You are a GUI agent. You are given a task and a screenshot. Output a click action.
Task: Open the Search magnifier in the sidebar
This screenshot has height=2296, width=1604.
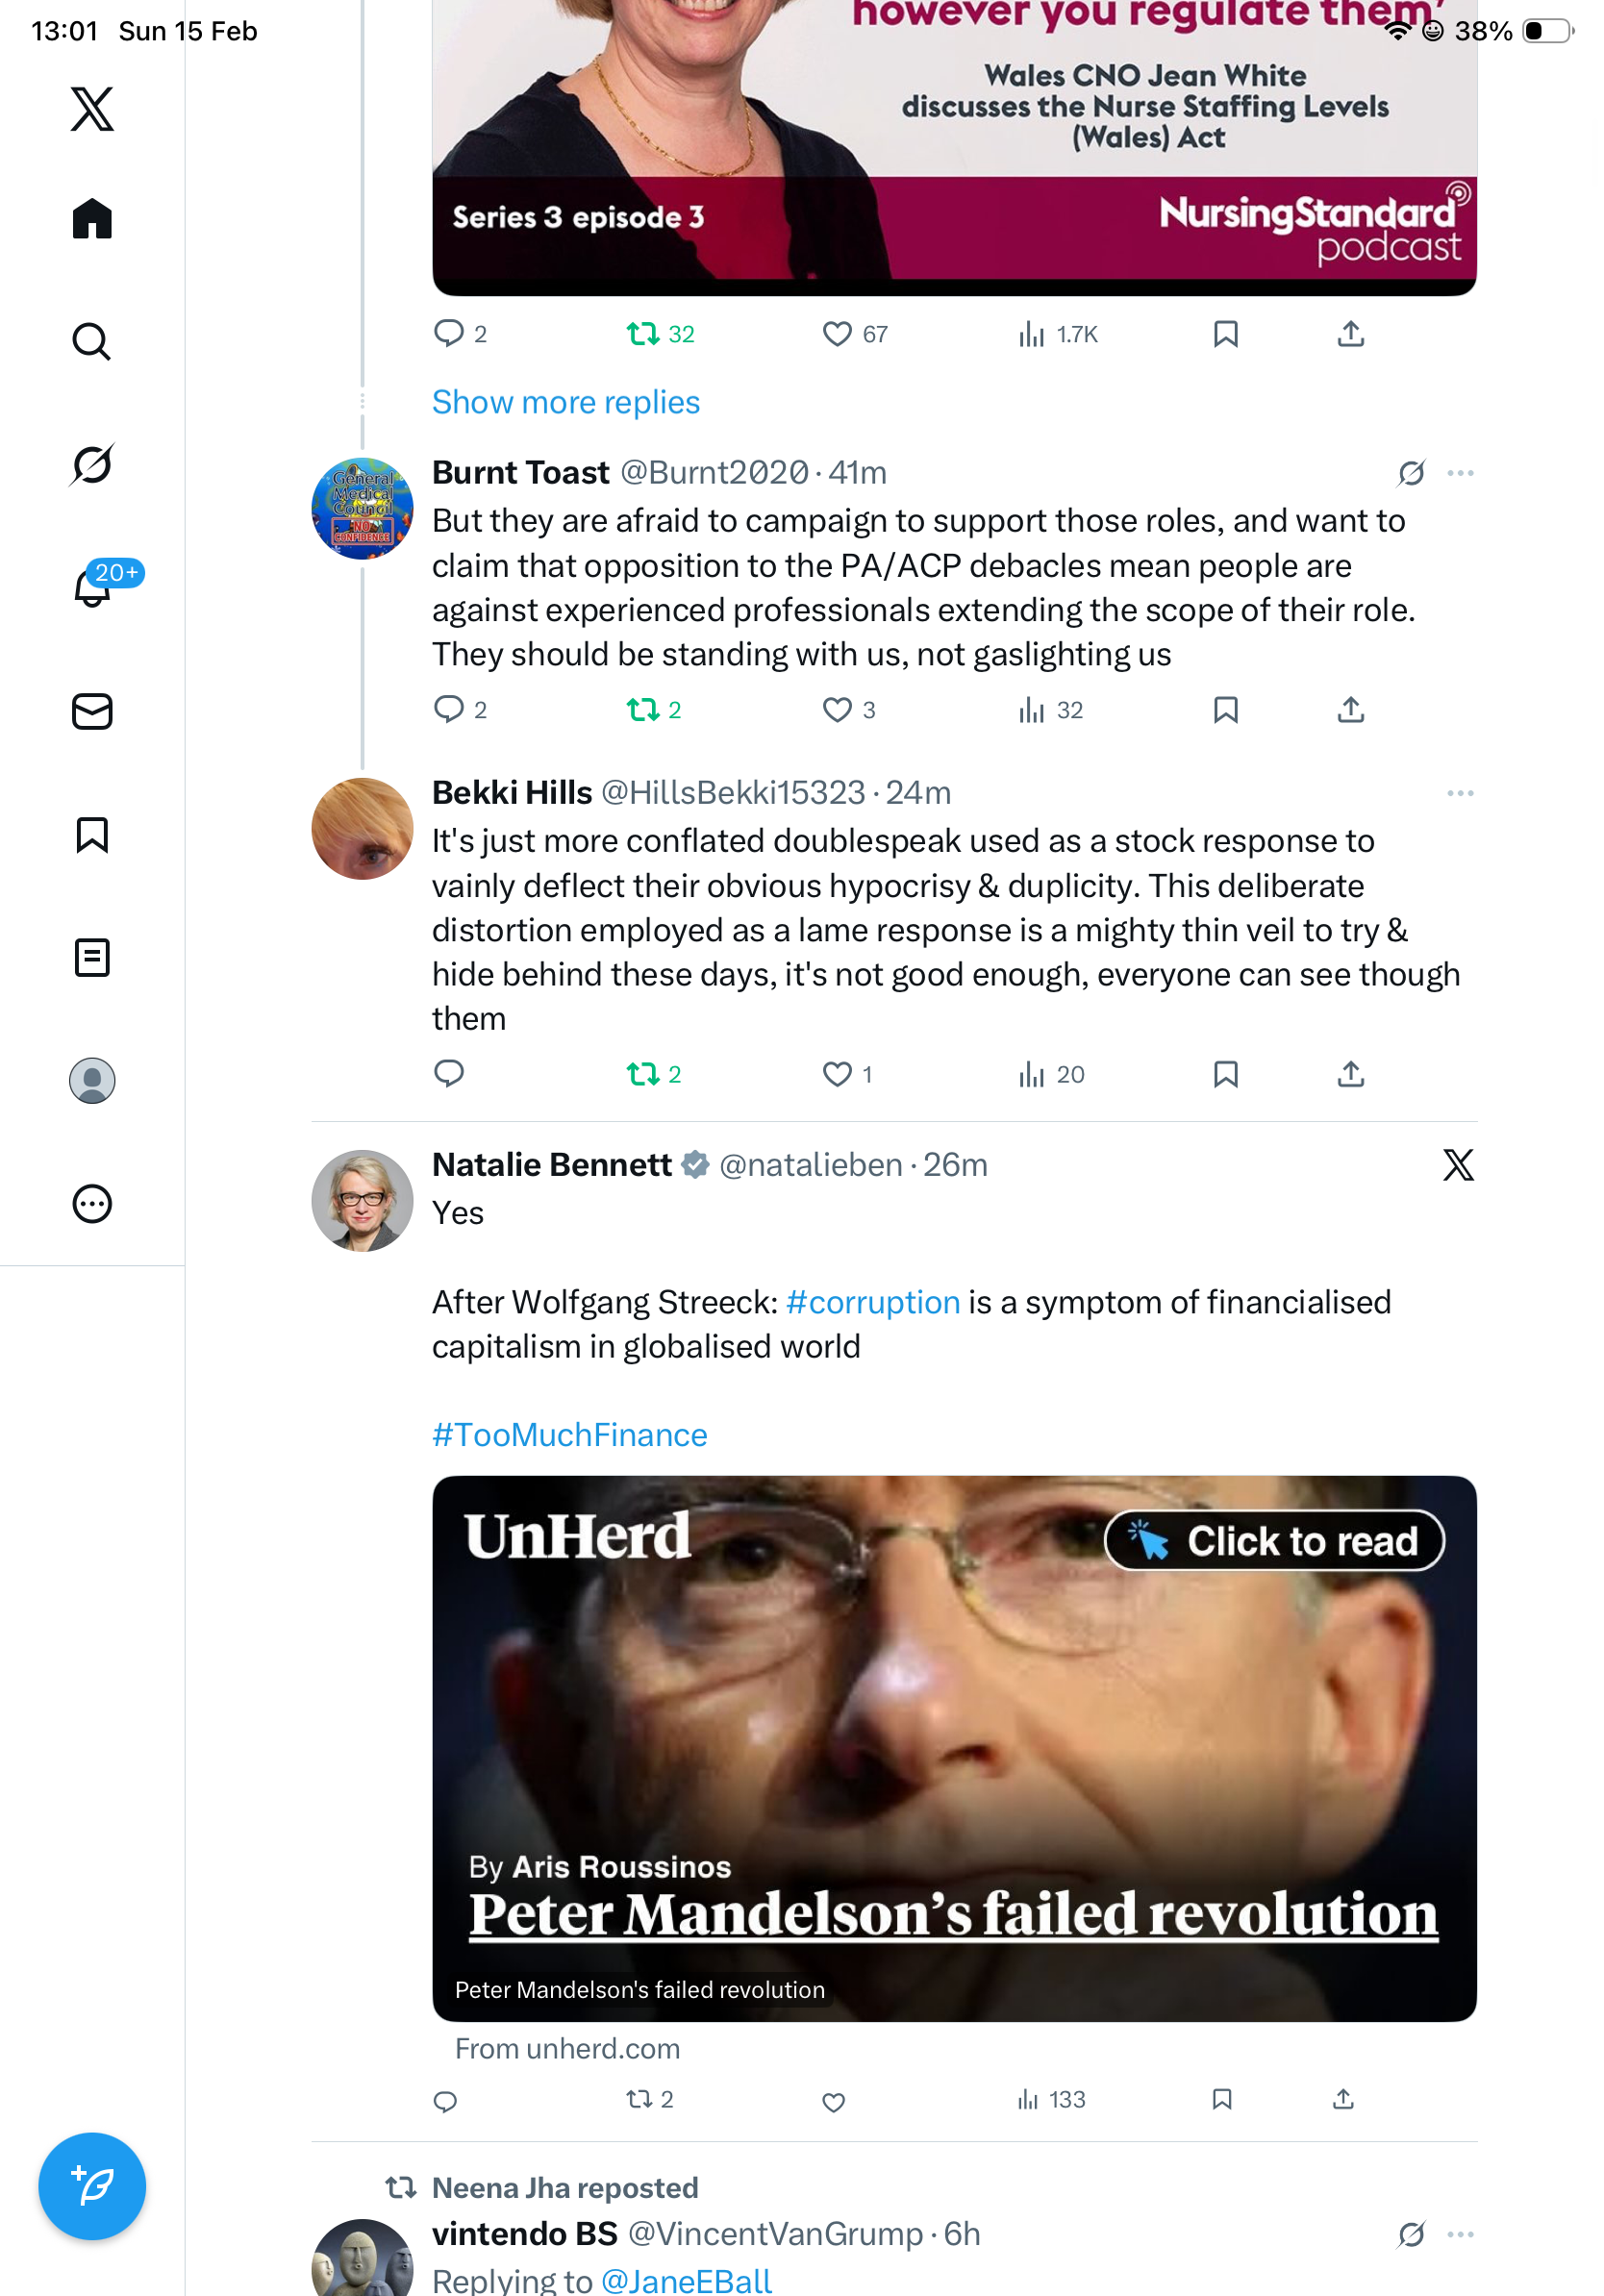pos(92,342)
